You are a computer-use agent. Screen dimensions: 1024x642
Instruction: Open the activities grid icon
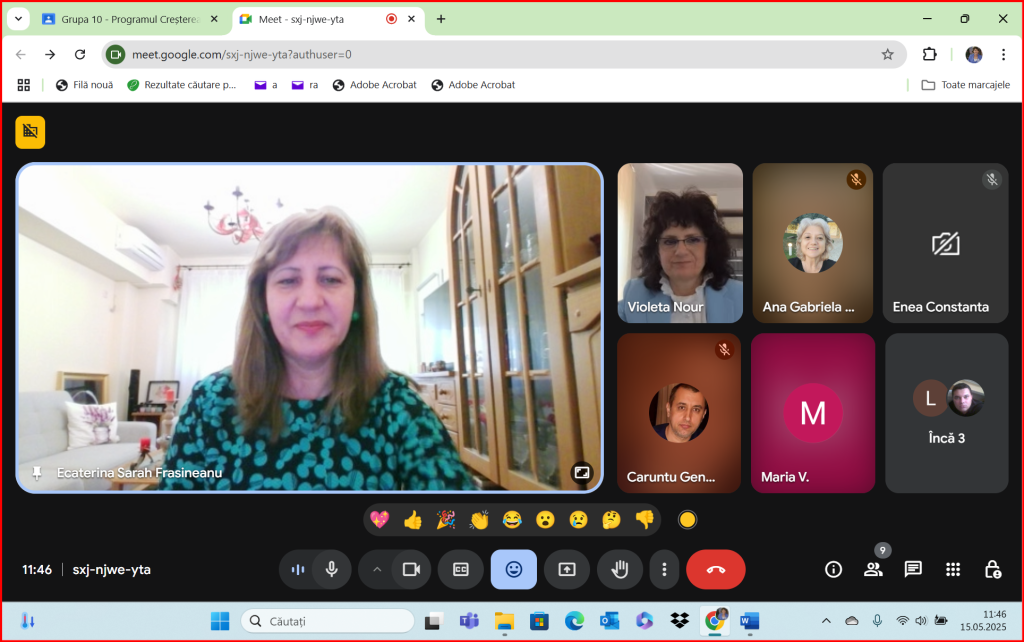pyautogui.click(x=953, y=569)
